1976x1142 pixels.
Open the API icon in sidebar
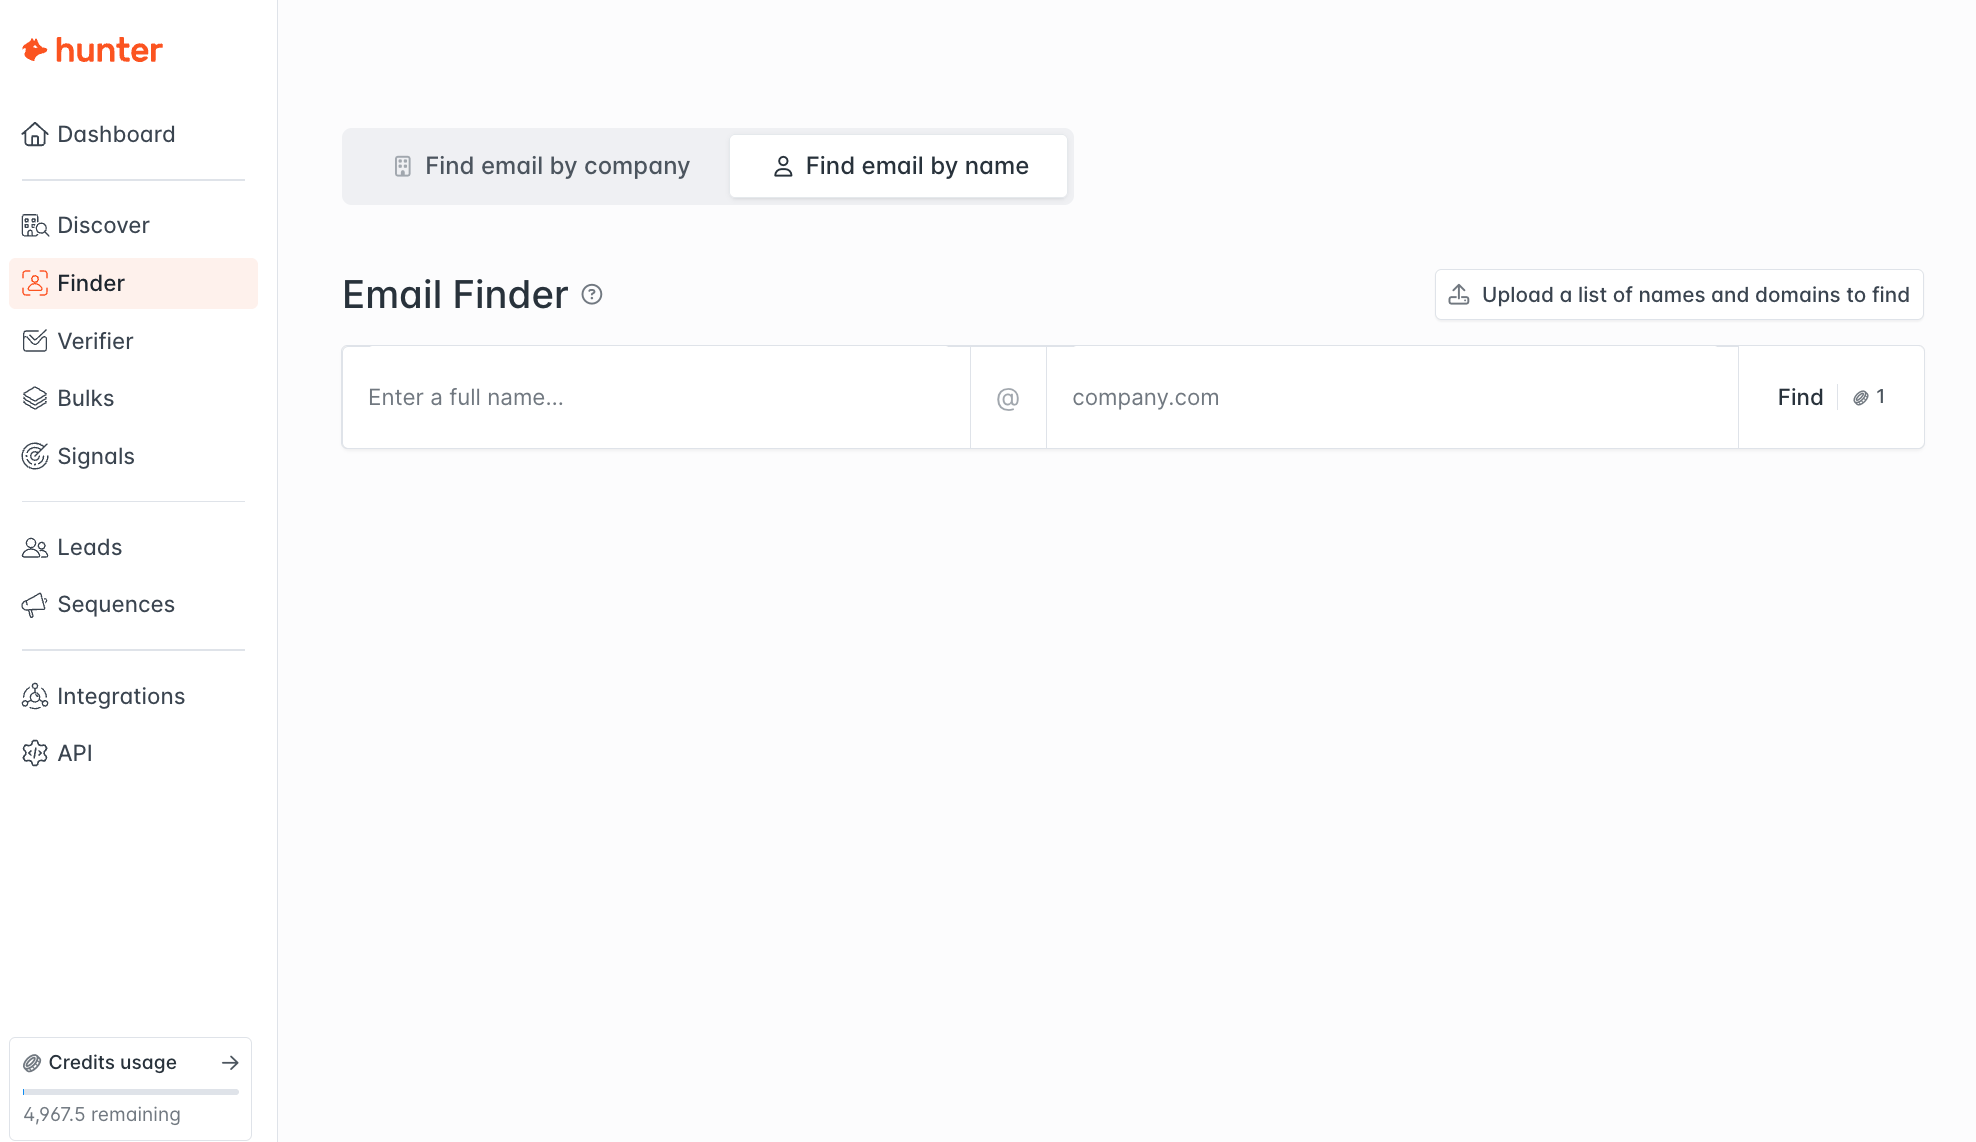(35, 753)
